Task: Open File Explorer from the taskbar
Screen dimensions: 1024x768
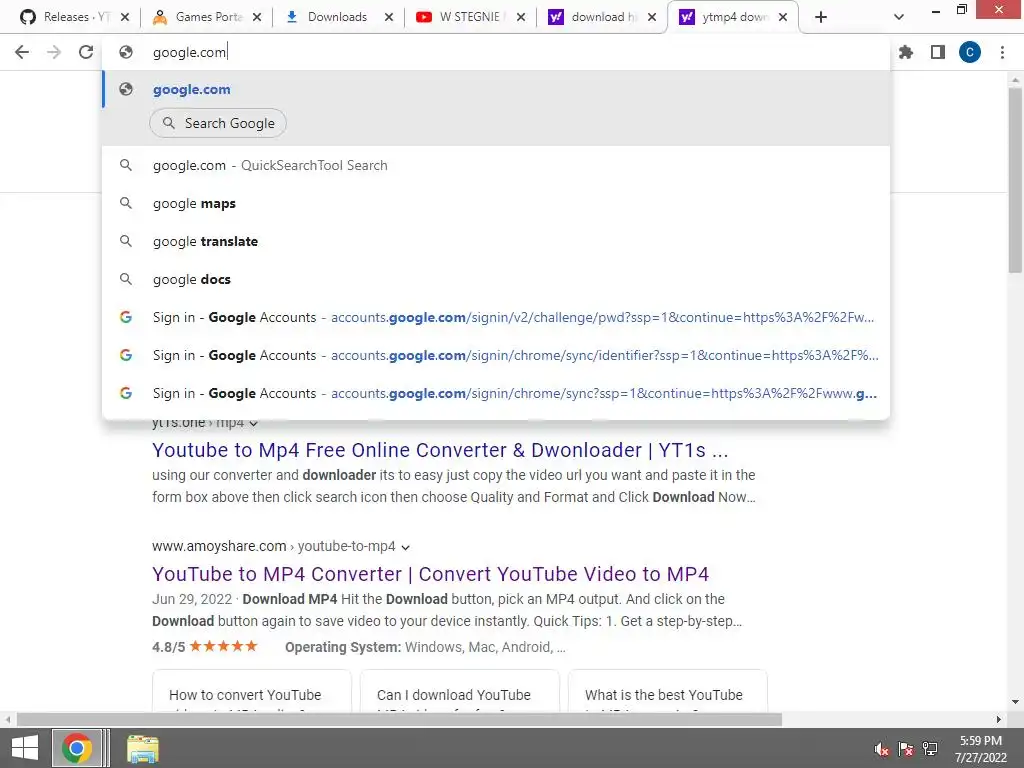Action: [142, 748]
